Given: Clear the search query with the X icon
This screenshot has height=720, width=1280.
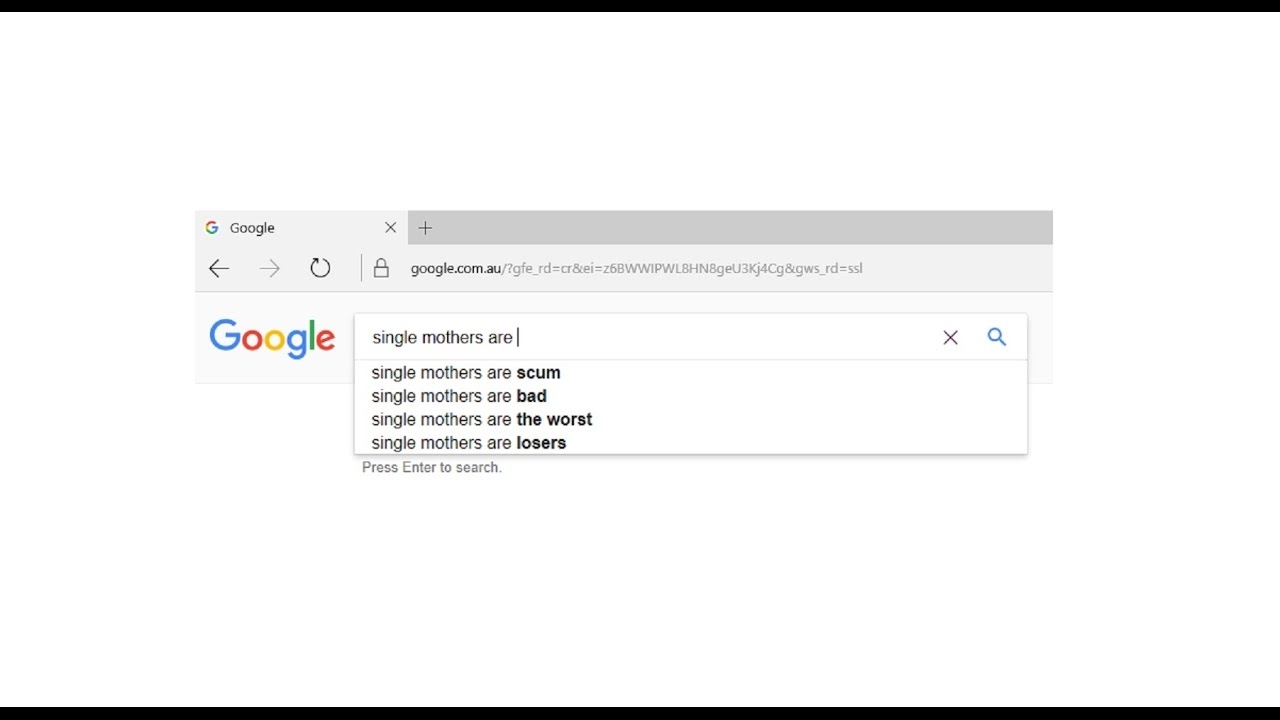Looking at the screenshot, I should (950, 338).
